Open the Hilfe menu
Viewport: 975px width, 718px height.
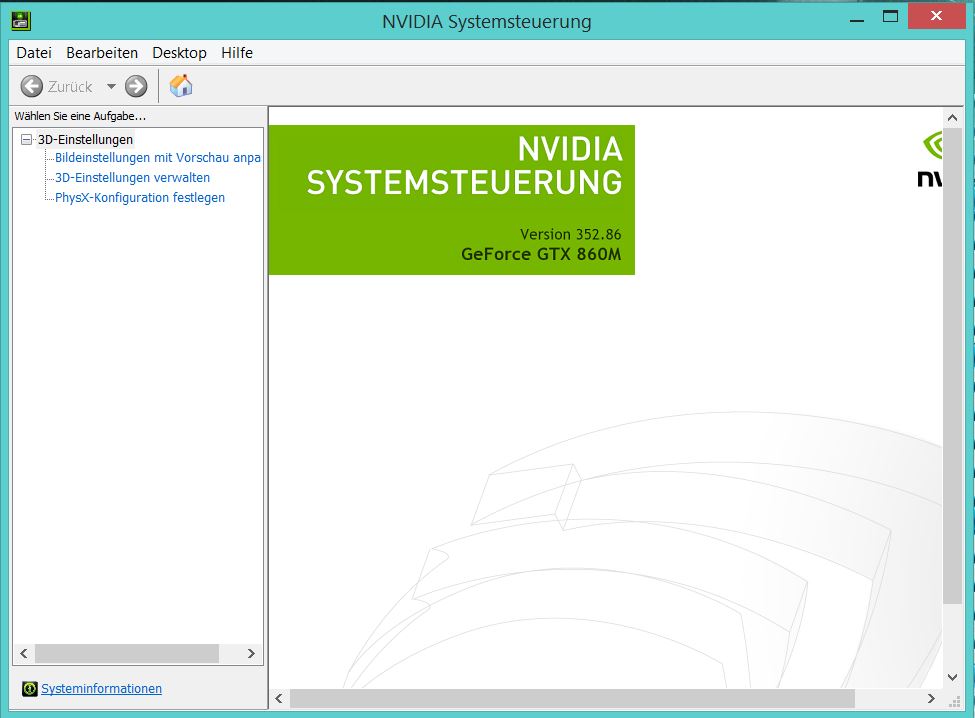pos(237,53)
